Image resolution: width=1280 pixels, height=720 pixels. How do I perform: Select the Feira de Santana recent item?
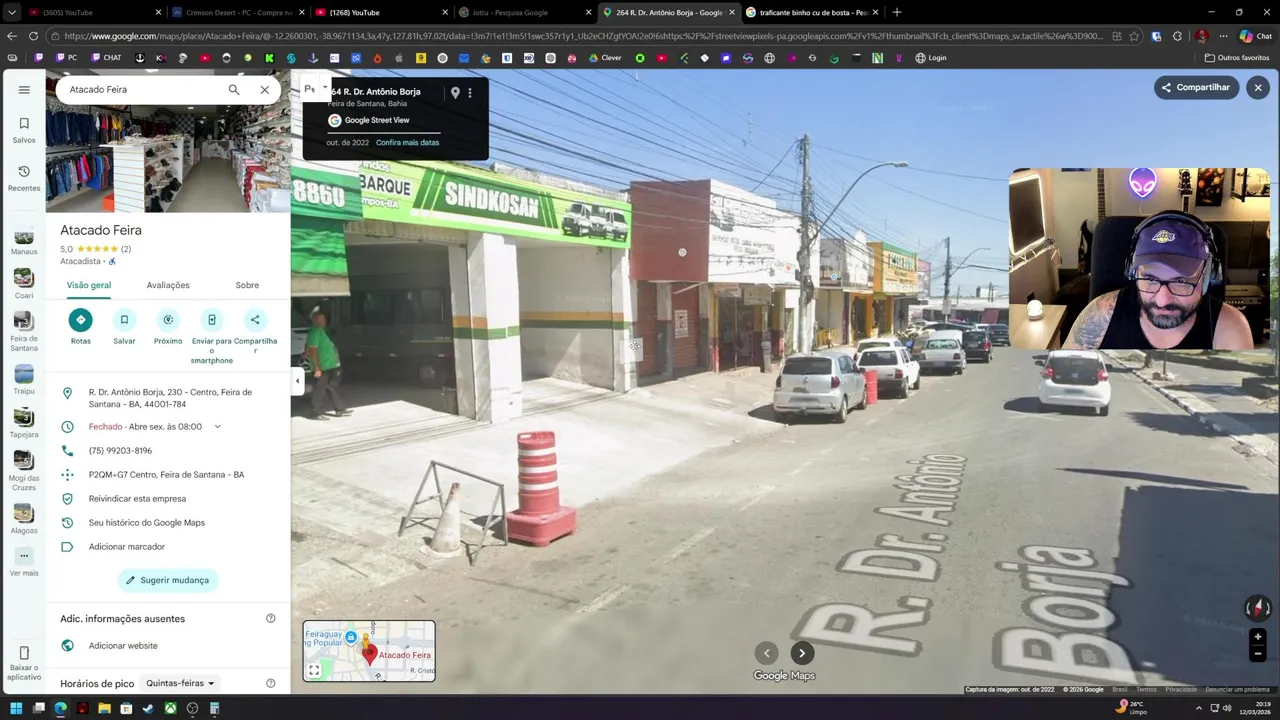tap(24, 332)
